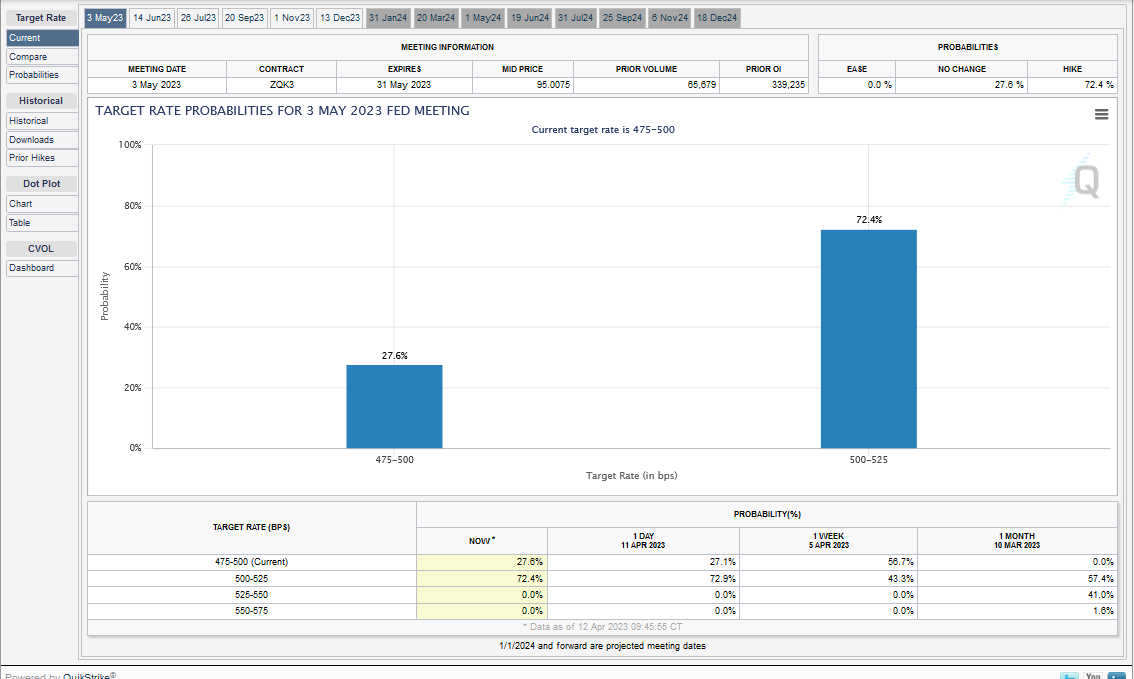Click the chart title for 3 May 2023 Fed meeting
The width and height of the screenshot is (1134, 679).
pos(282,111)
